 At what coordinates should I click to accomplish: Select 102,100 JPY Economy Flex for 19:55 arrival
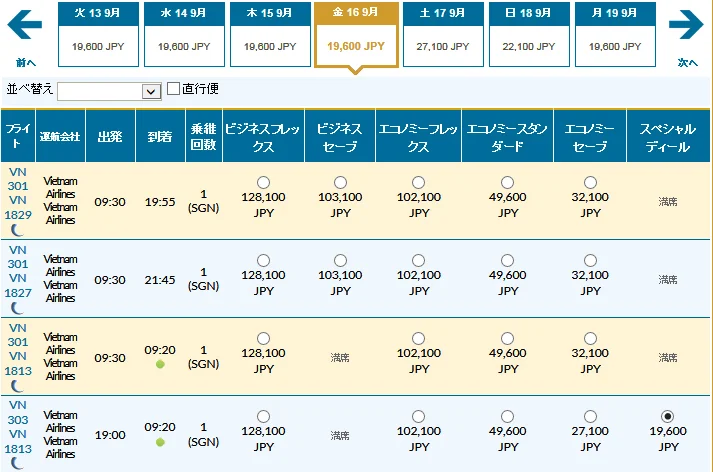pyautogui.click(x=418, y=183)
